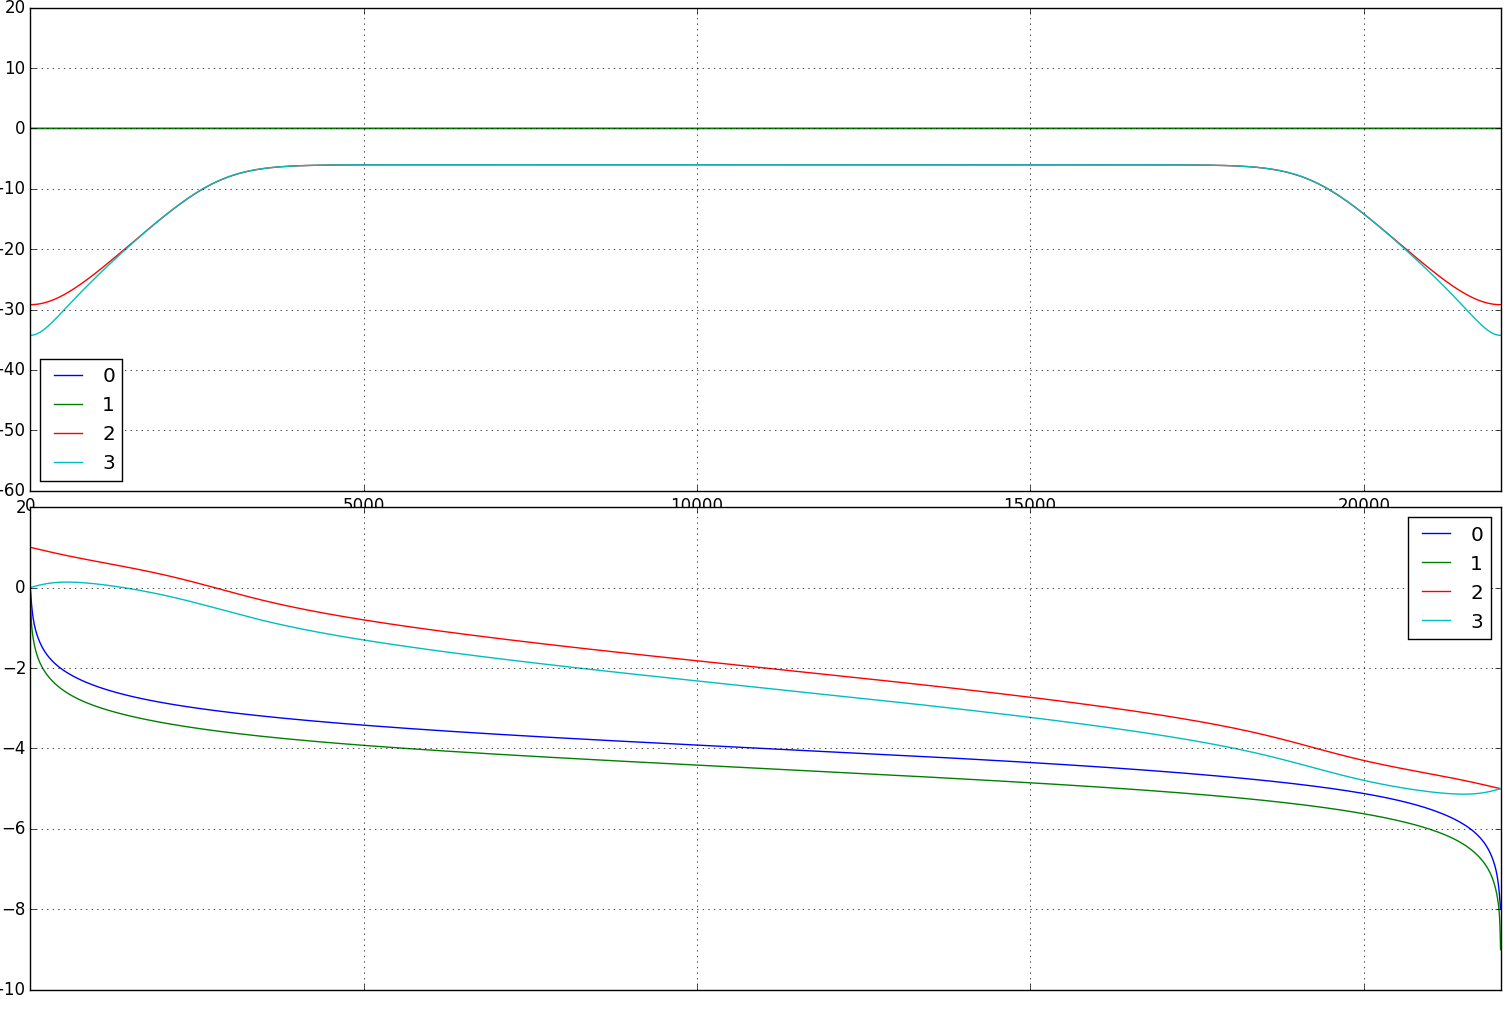
Task: Click blue line sample in bottom legend
Action: [x=1436, y=535]
